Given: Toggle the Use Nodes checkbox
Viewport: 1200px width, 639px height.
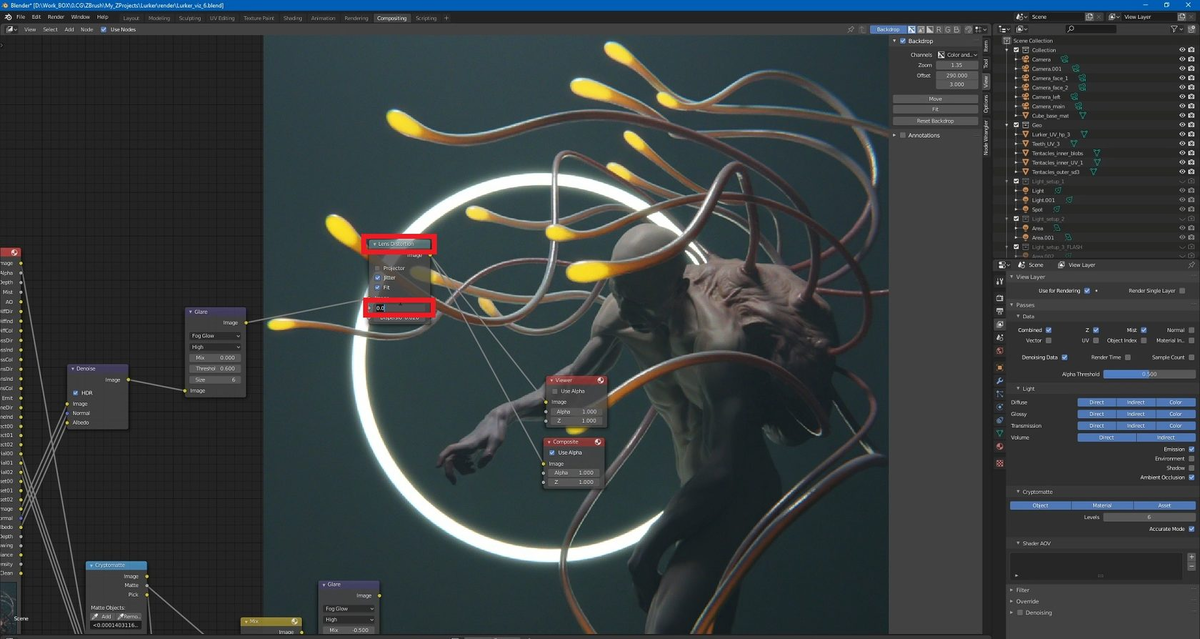Looking at the screenshot, I should point(103,30).
